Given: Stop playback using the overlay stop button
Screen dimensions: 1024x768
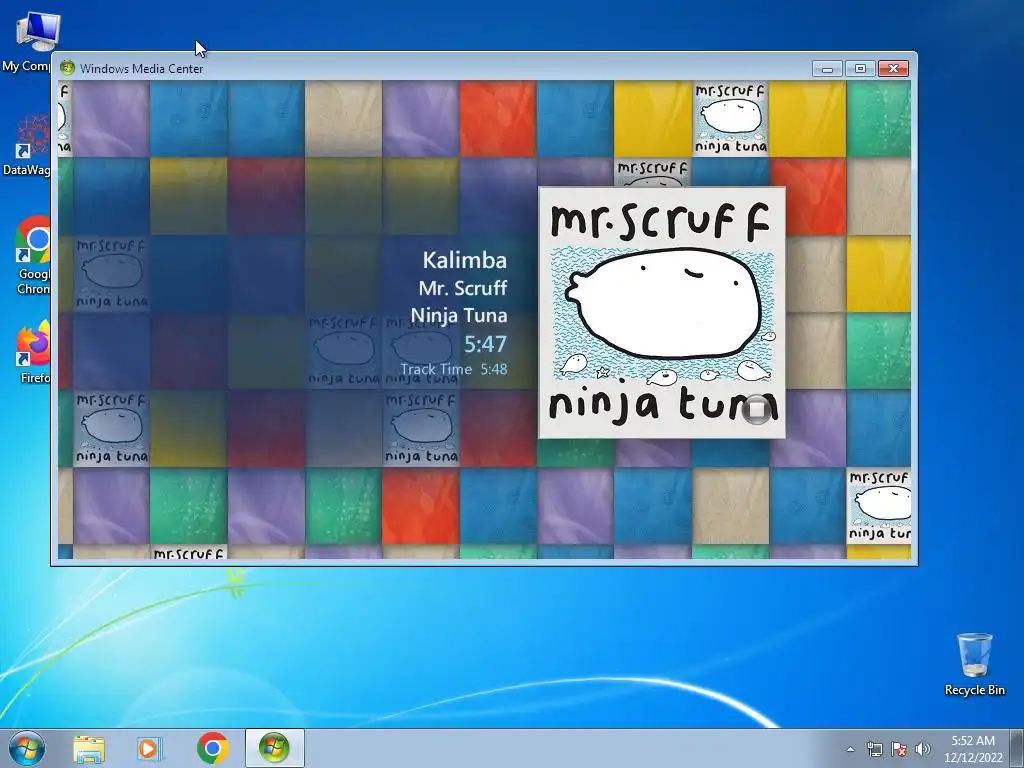Looking at the screenshot, I should pos(757,409).
